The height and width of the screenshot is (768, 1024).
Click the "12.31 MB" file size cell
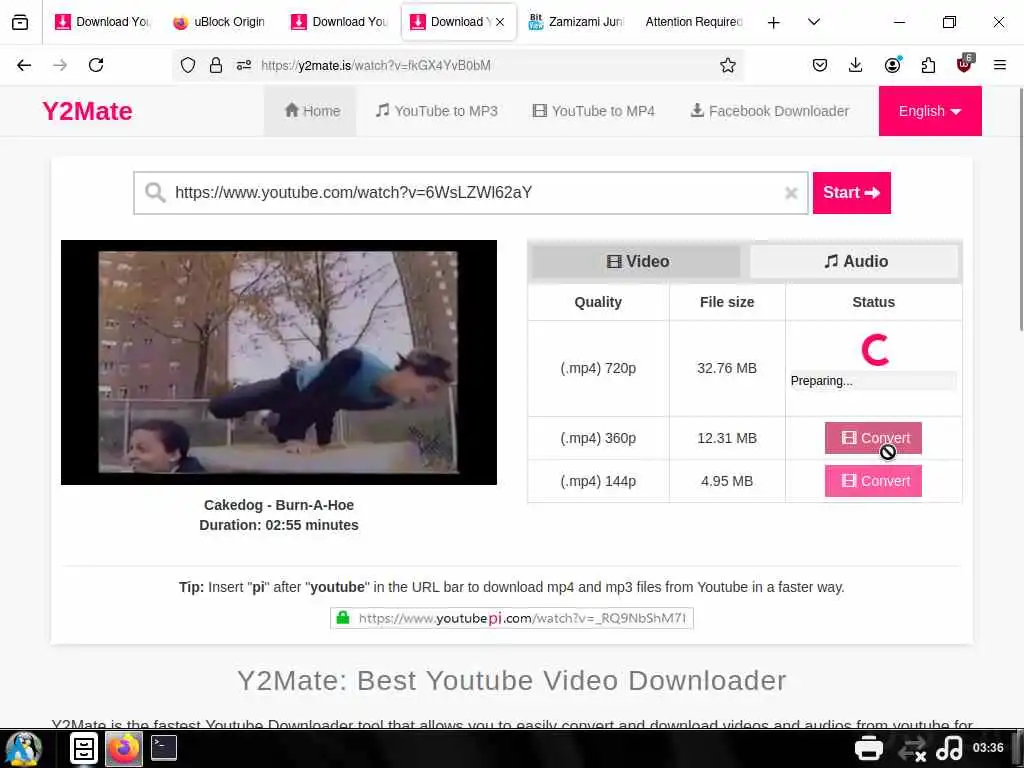tap(727, 438)
